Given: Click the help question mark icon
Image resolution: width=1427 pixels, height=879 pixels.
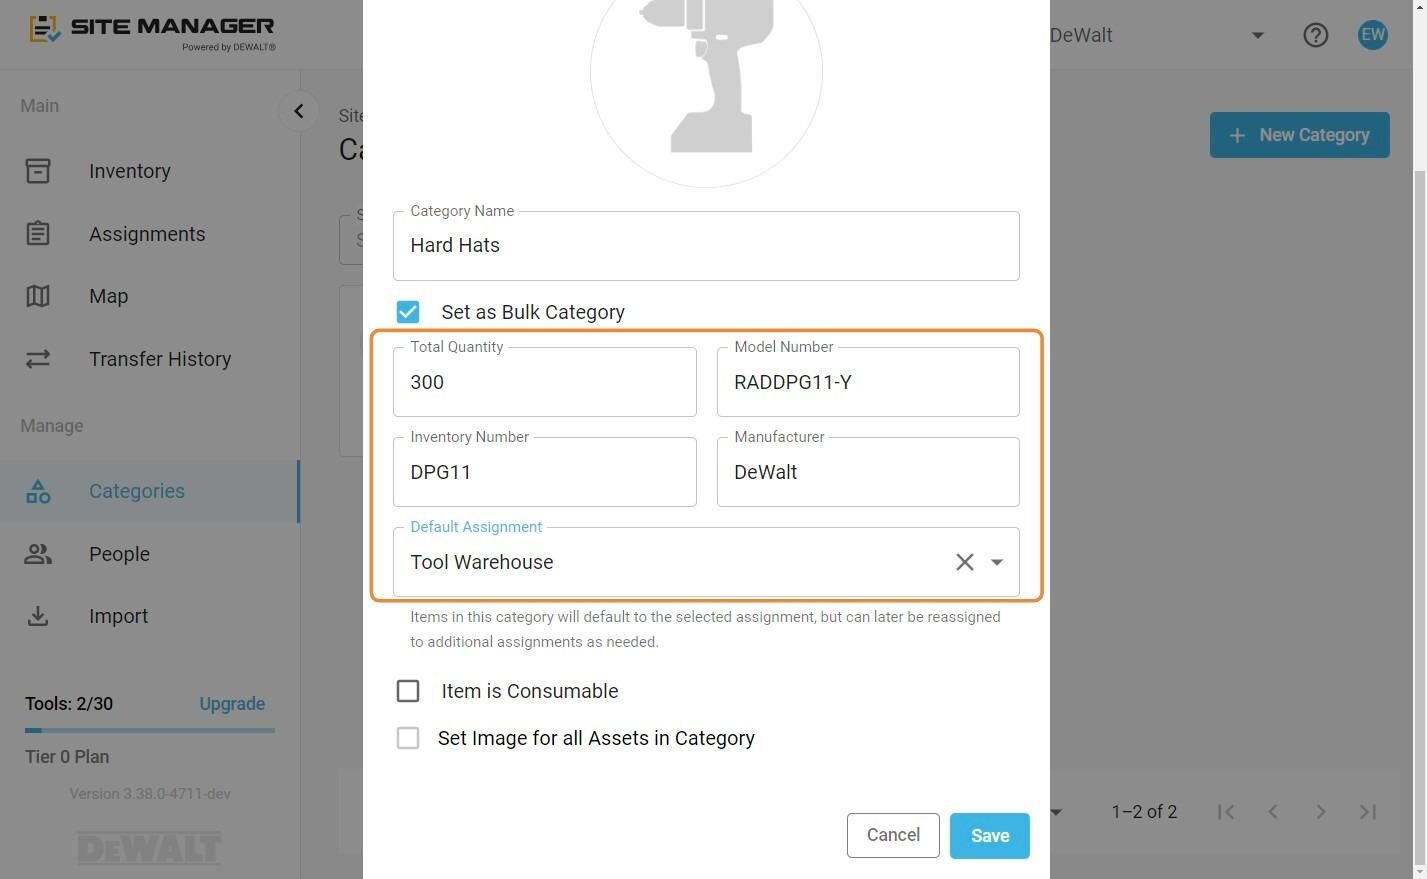Looking at the screenshot, I should (x=1316, y=35).
